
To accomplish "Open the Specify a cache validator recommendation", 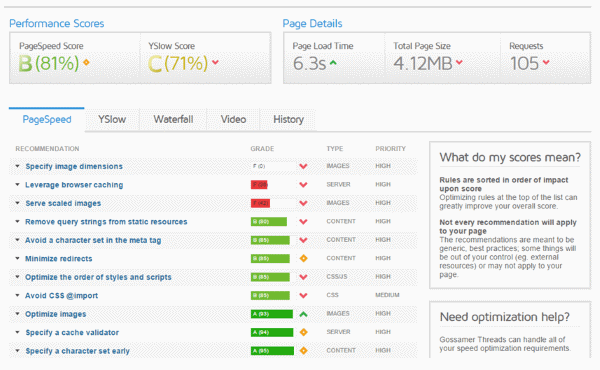I will point(72,333).
